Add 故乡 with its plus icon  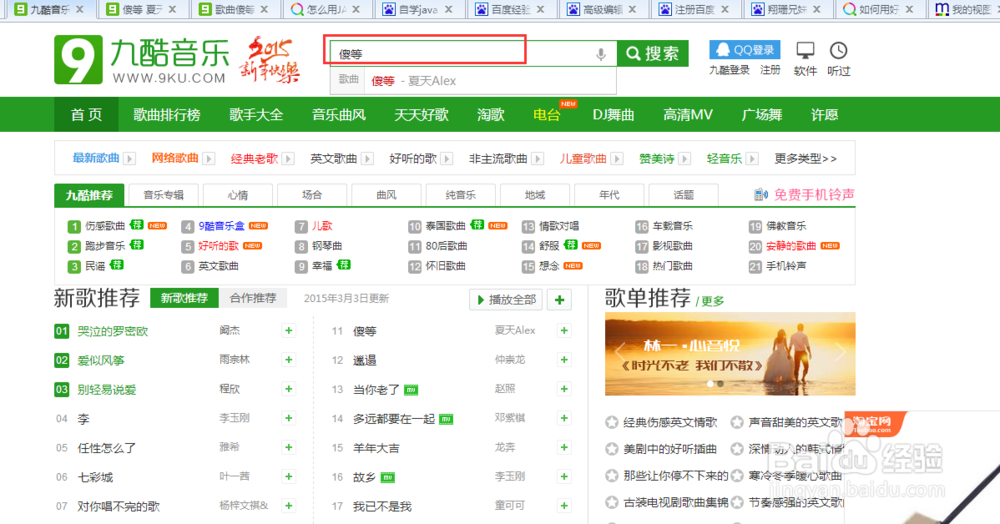pyautogui.click(x=564, y=476)
